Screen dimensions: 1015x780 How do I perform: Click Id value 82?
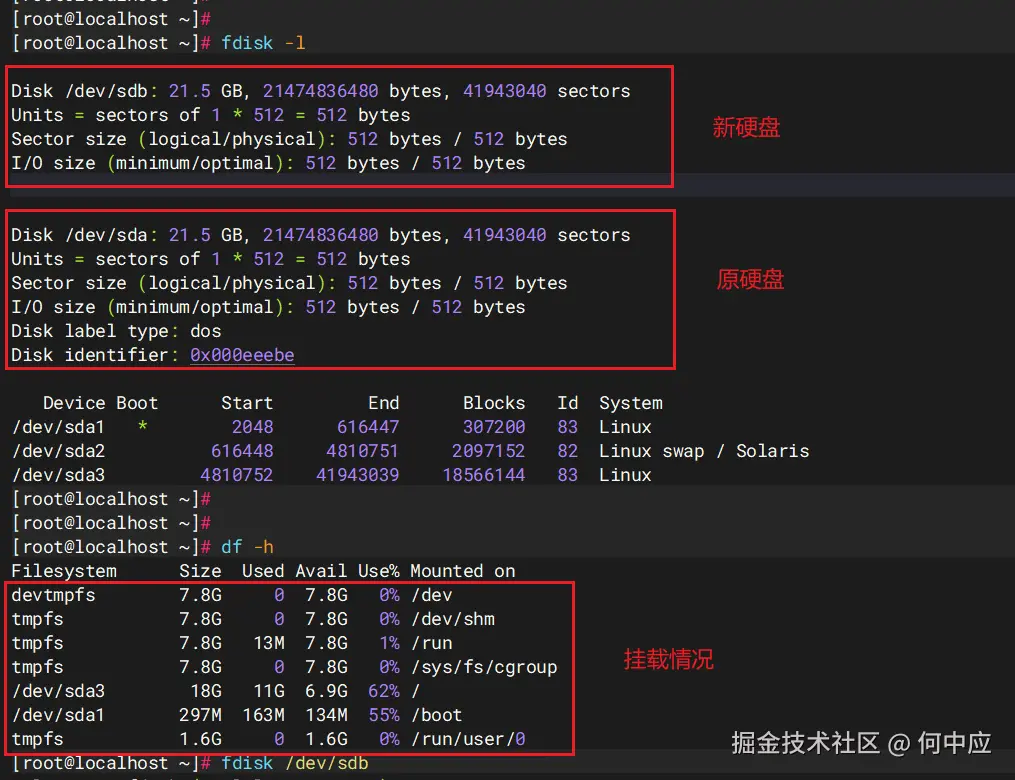568,451
